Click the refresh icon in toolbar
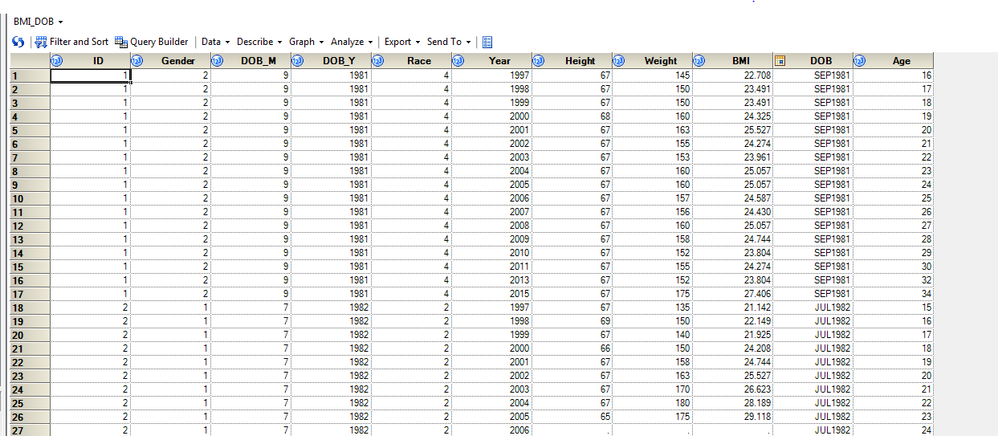This screenshot has height=436, width=998. [18, 42]
